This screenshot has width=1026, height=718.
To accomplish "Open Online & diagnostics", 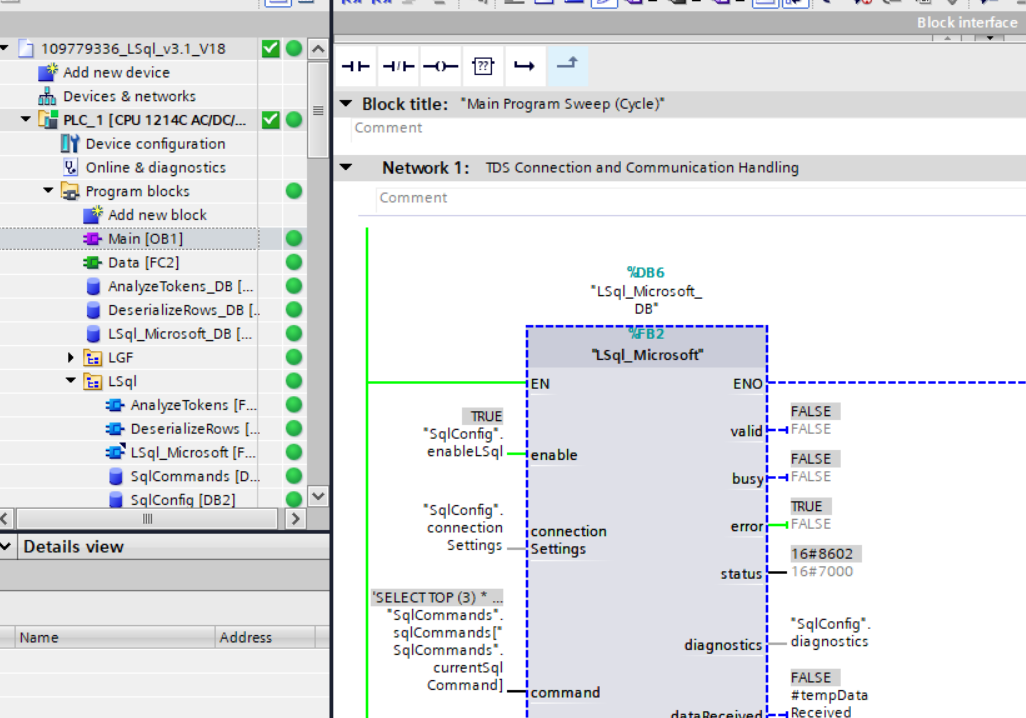I will click(x=155, y=168).
